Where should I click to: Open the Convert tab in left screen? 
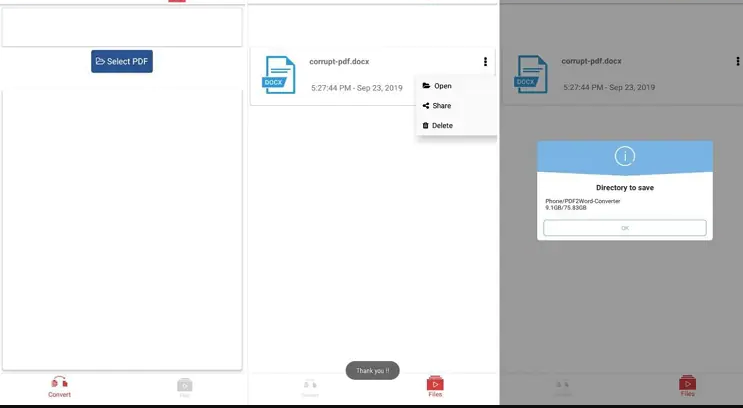pyautogui.click(x=59, y=387)
